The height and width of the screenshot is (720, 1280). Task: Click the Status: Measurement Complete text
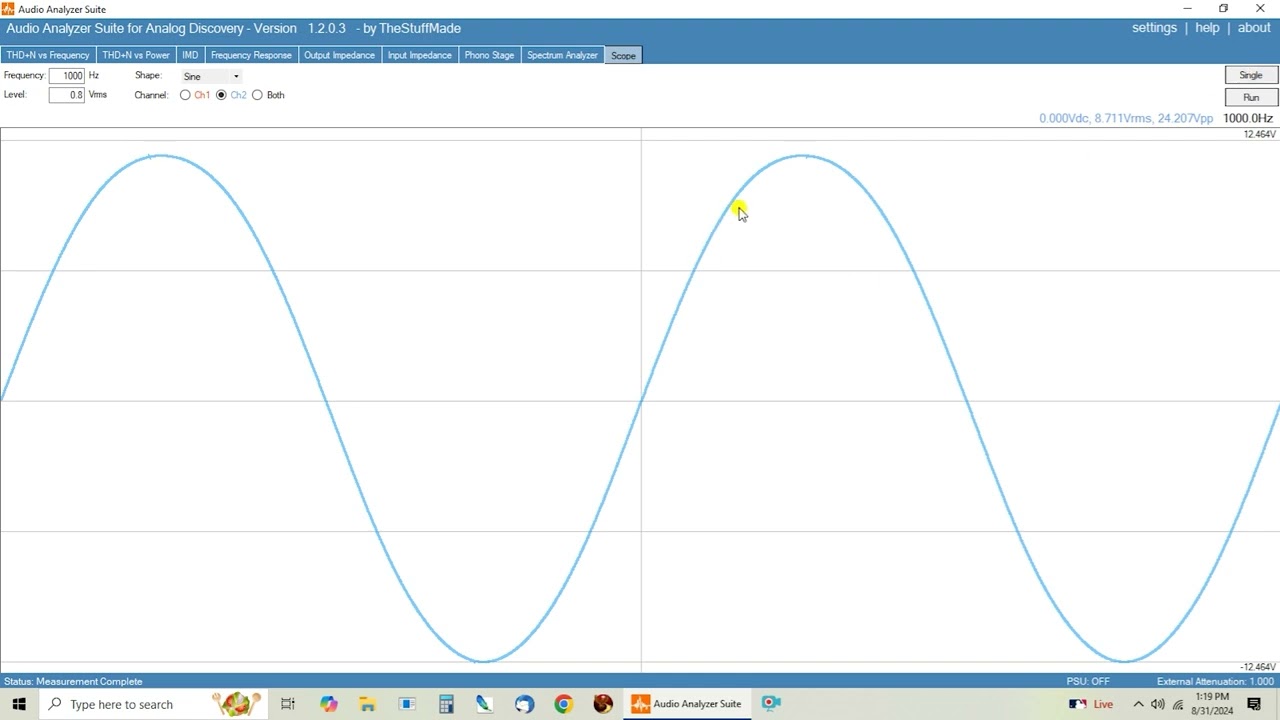(73, 681)
